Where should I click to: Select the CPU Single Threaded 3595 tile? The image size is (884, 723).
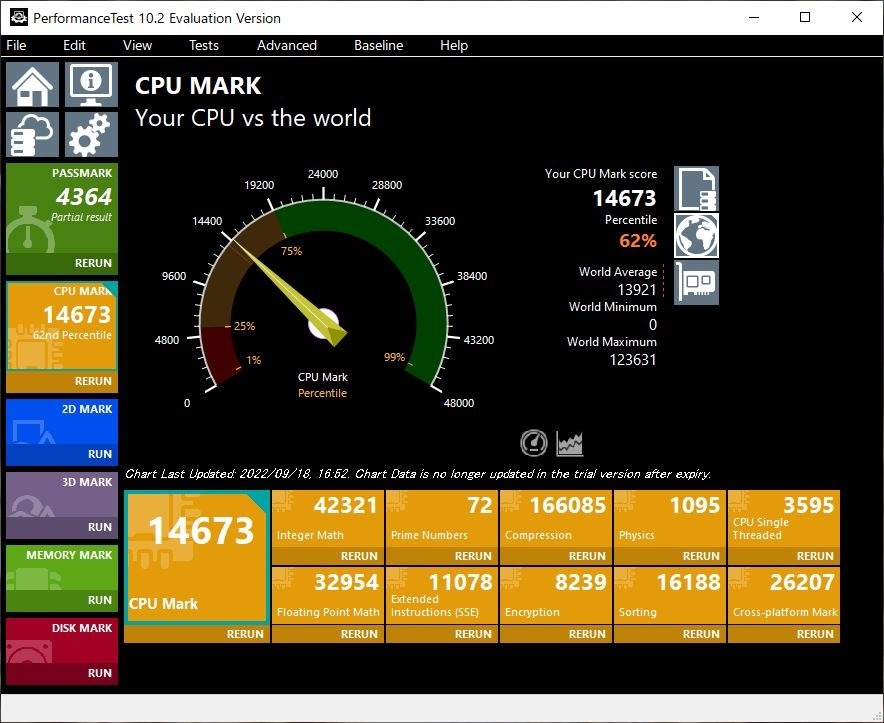[784, 519]
